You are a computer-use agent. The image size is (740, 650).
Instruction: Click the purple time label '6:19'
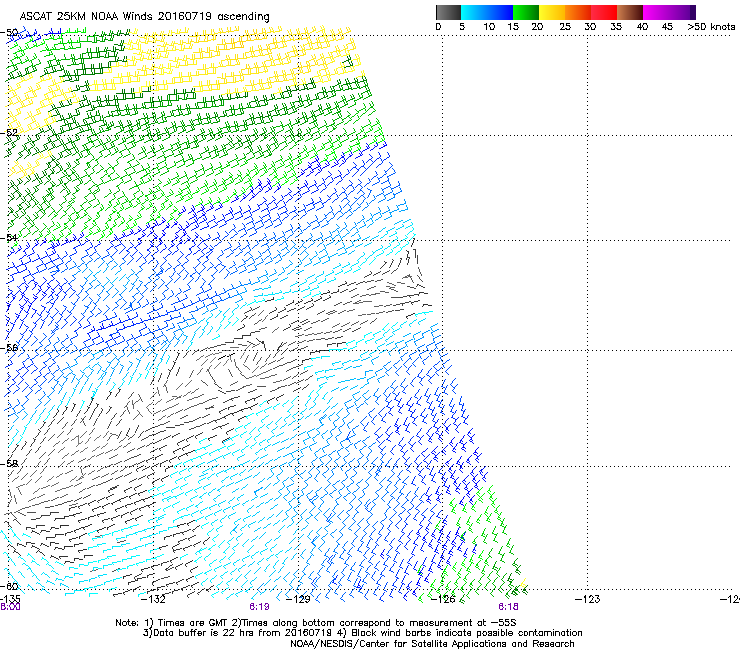click(x=259, y=607)
